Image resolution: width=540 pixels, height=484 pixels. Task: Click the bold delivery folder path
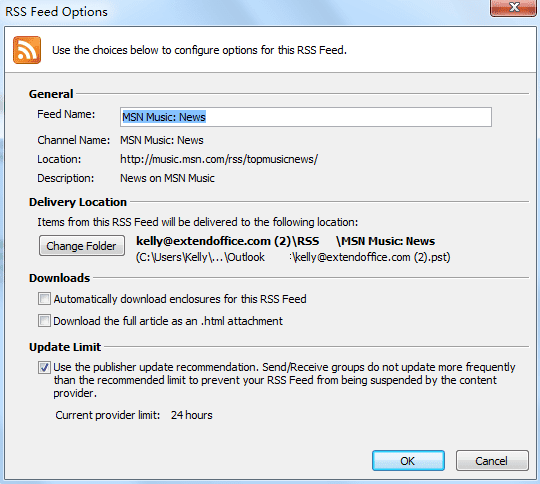285,241
